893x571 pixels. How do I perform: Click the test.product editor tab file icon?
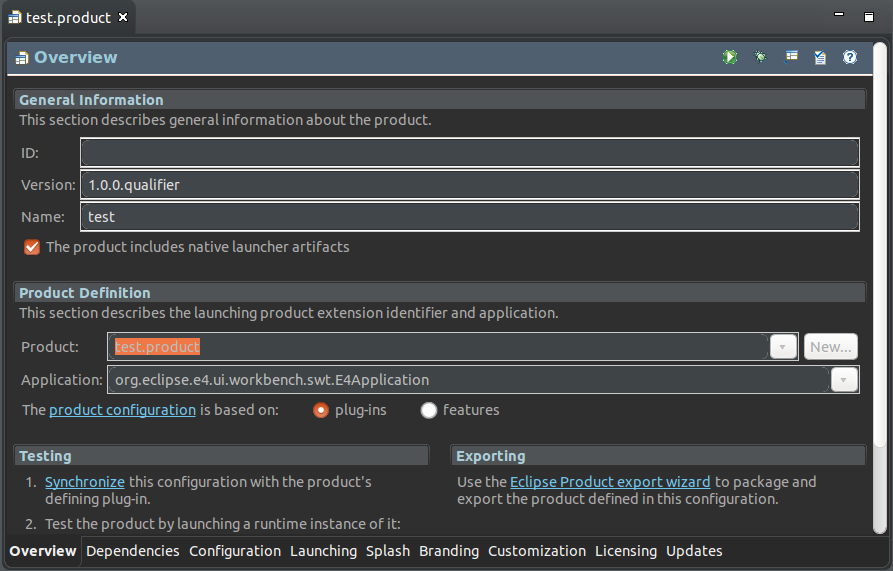click(15, 18)
